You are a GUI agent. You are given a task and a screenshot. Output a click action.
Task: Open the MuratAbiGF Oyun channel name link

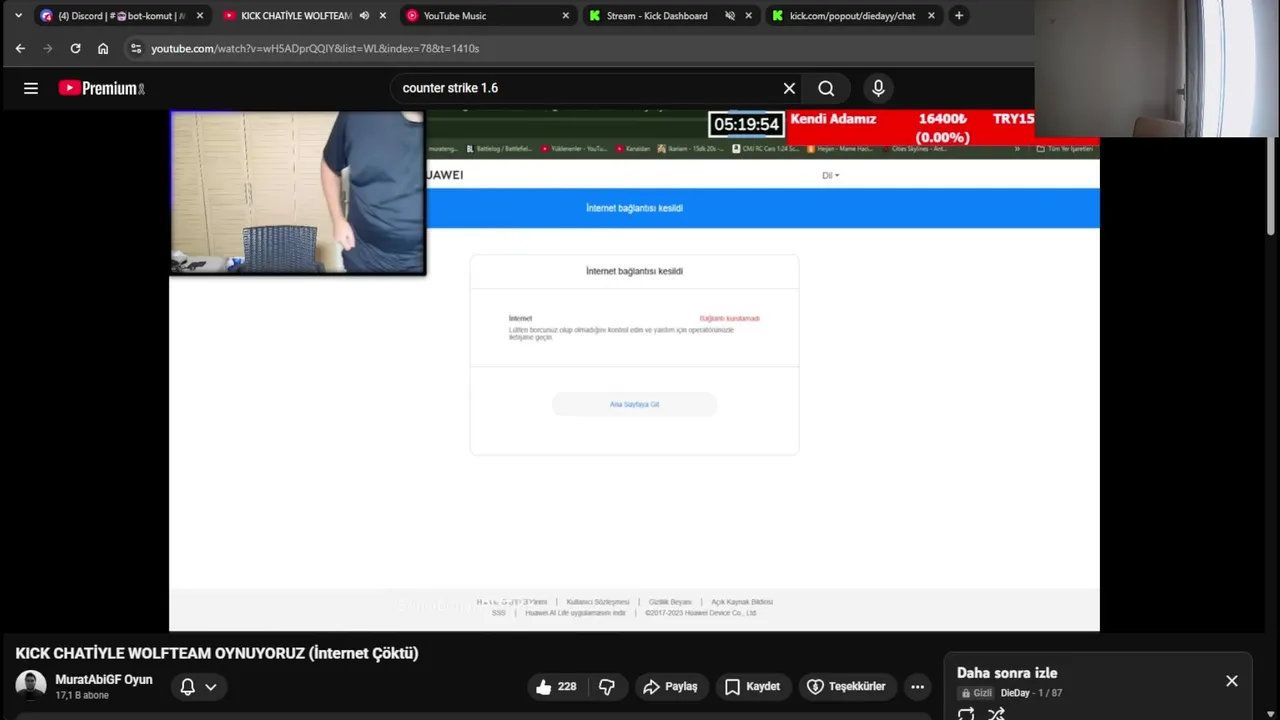click(x=104, y=679)
